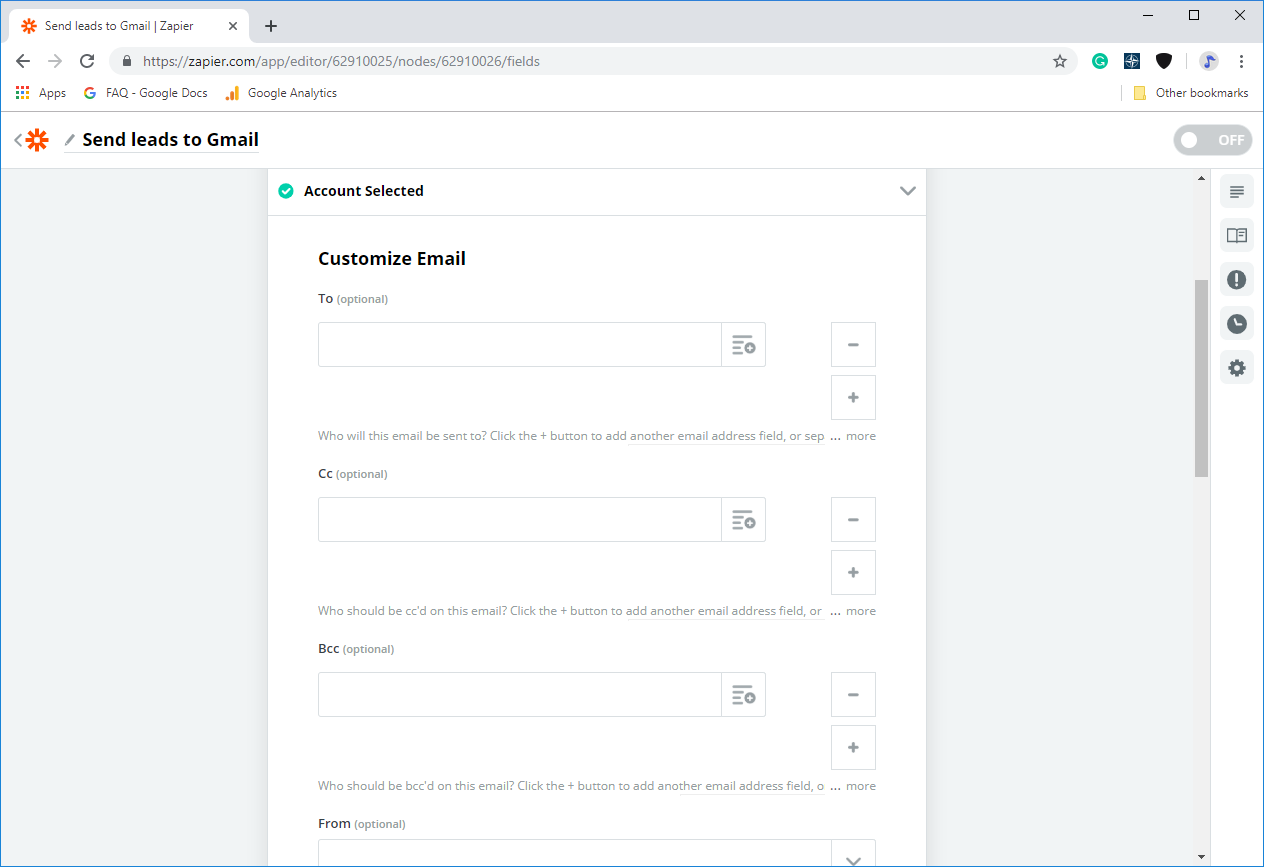Open the alerts exclamation icon in sidebar
The height and width of the screenshot is (867, 1264).
(1237, 280)
